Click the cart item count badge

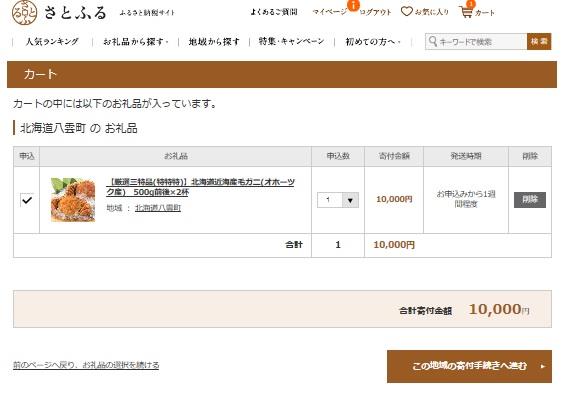pyautogui.click(x=471, y=4)
